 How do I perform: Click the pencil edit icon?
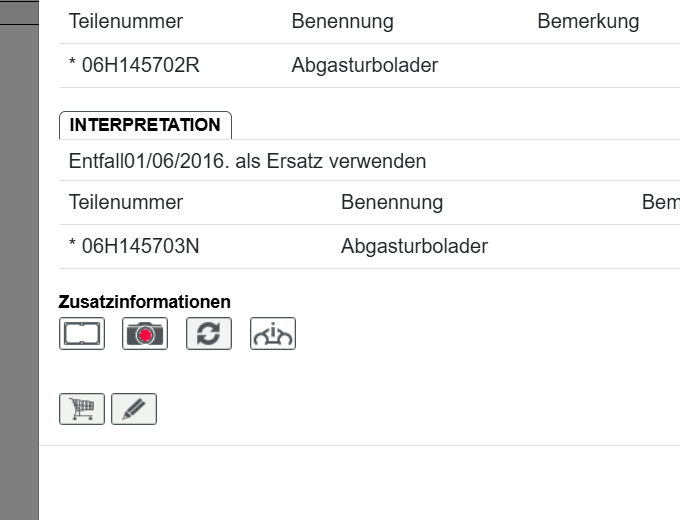134,409
